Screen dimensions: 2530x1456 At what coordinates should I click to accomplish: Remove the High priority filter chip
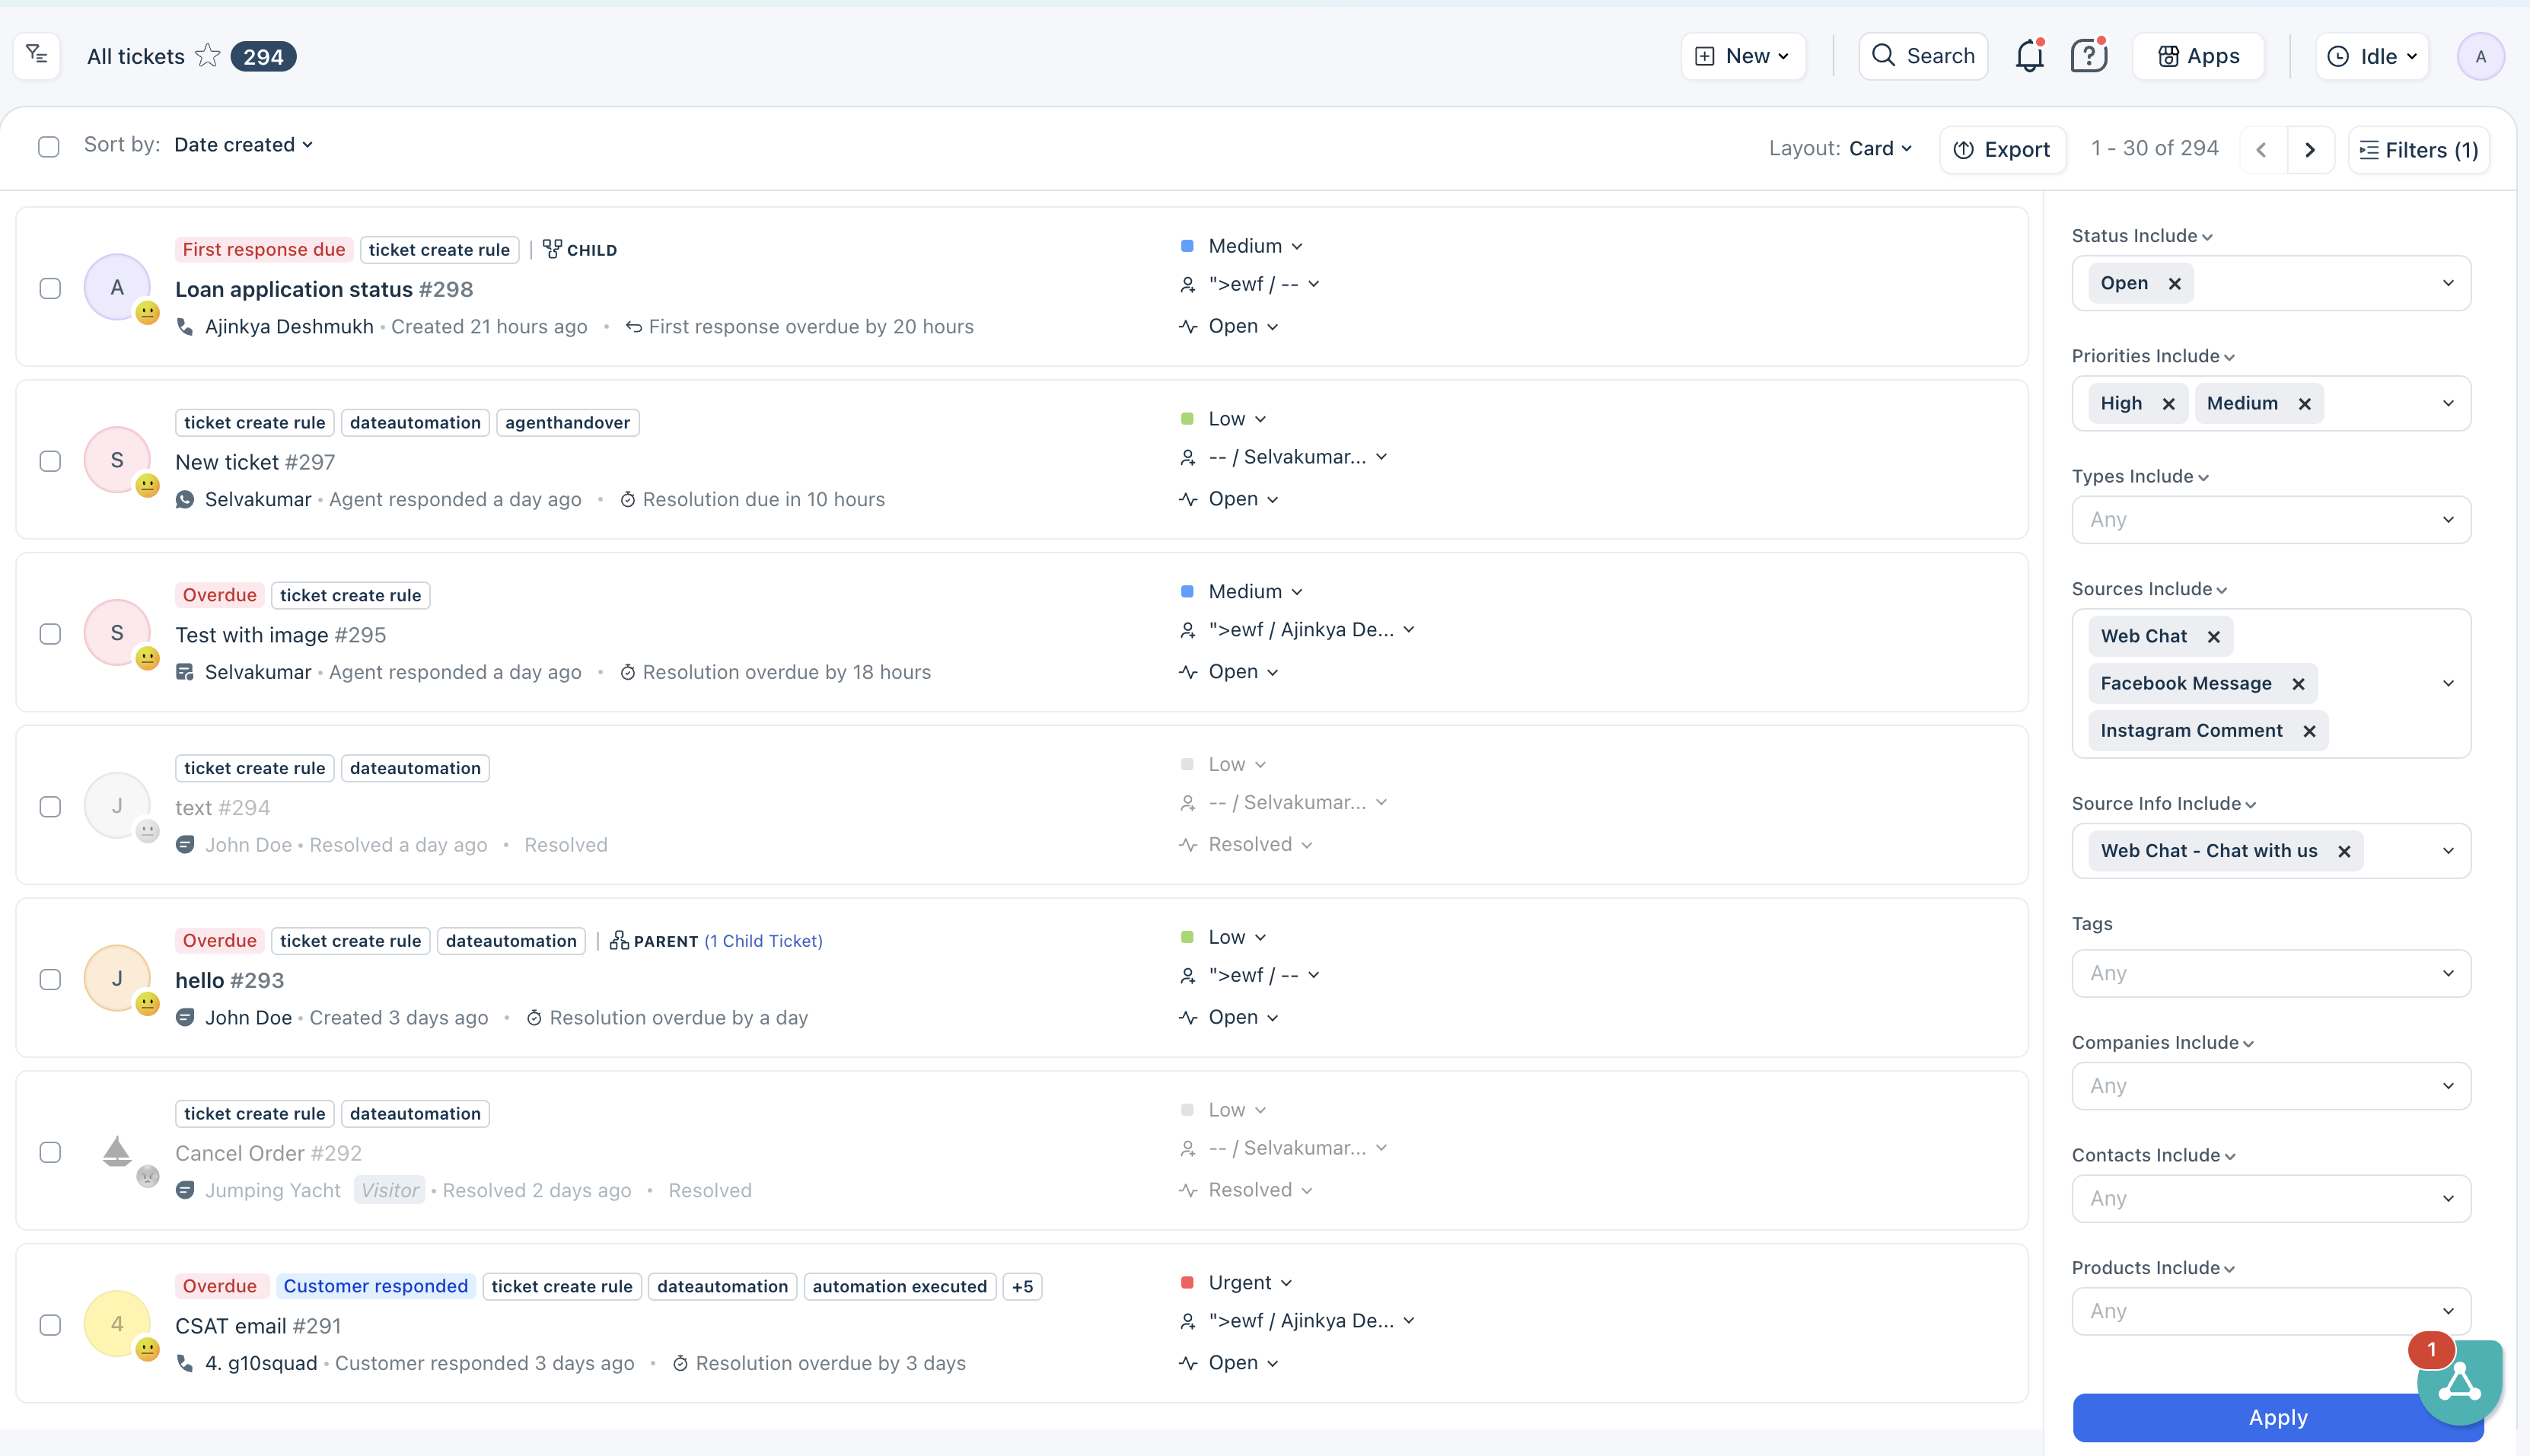coord(2168,404)
